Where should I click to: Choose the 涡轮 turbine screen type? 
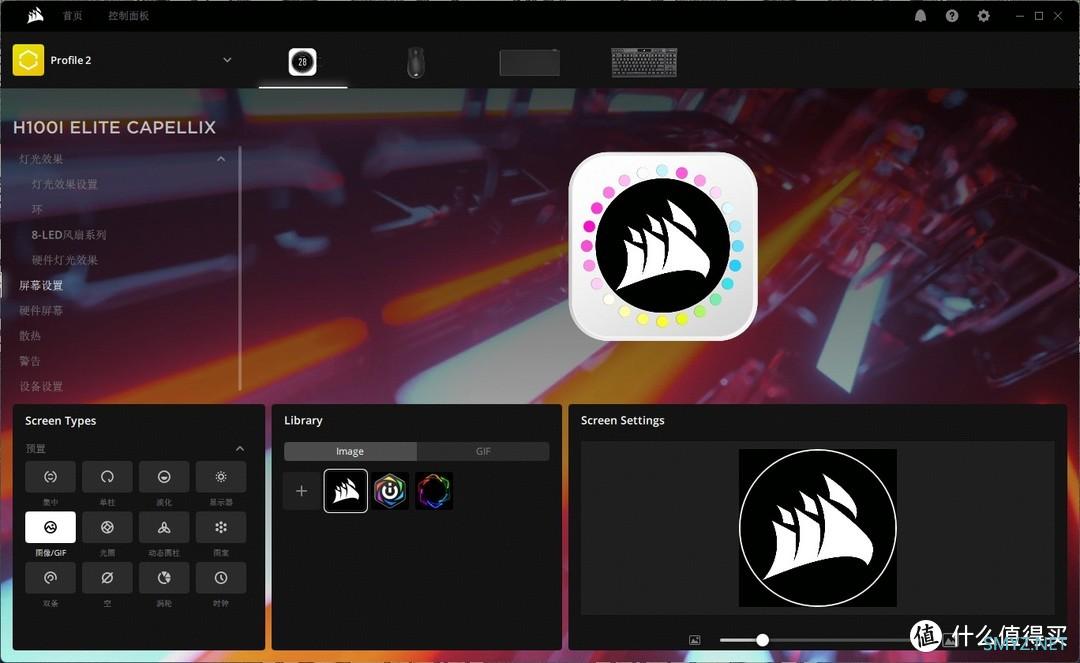pos(164,578)
